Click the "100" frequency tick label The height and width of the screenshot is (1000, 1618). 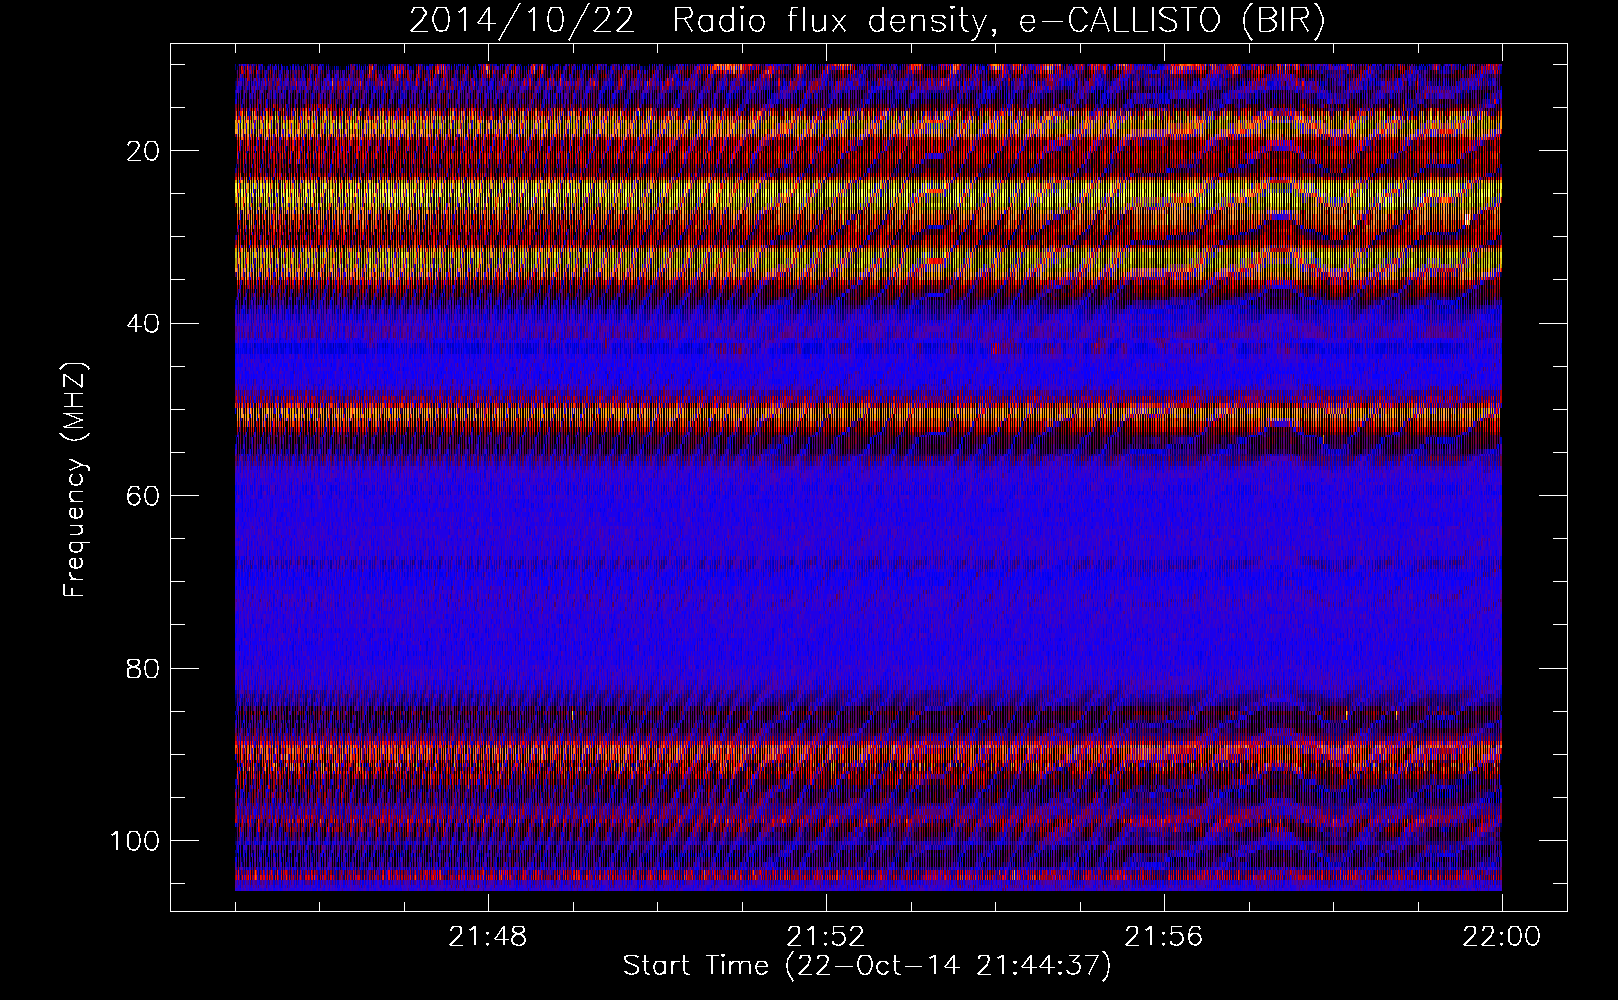(135, 840)
